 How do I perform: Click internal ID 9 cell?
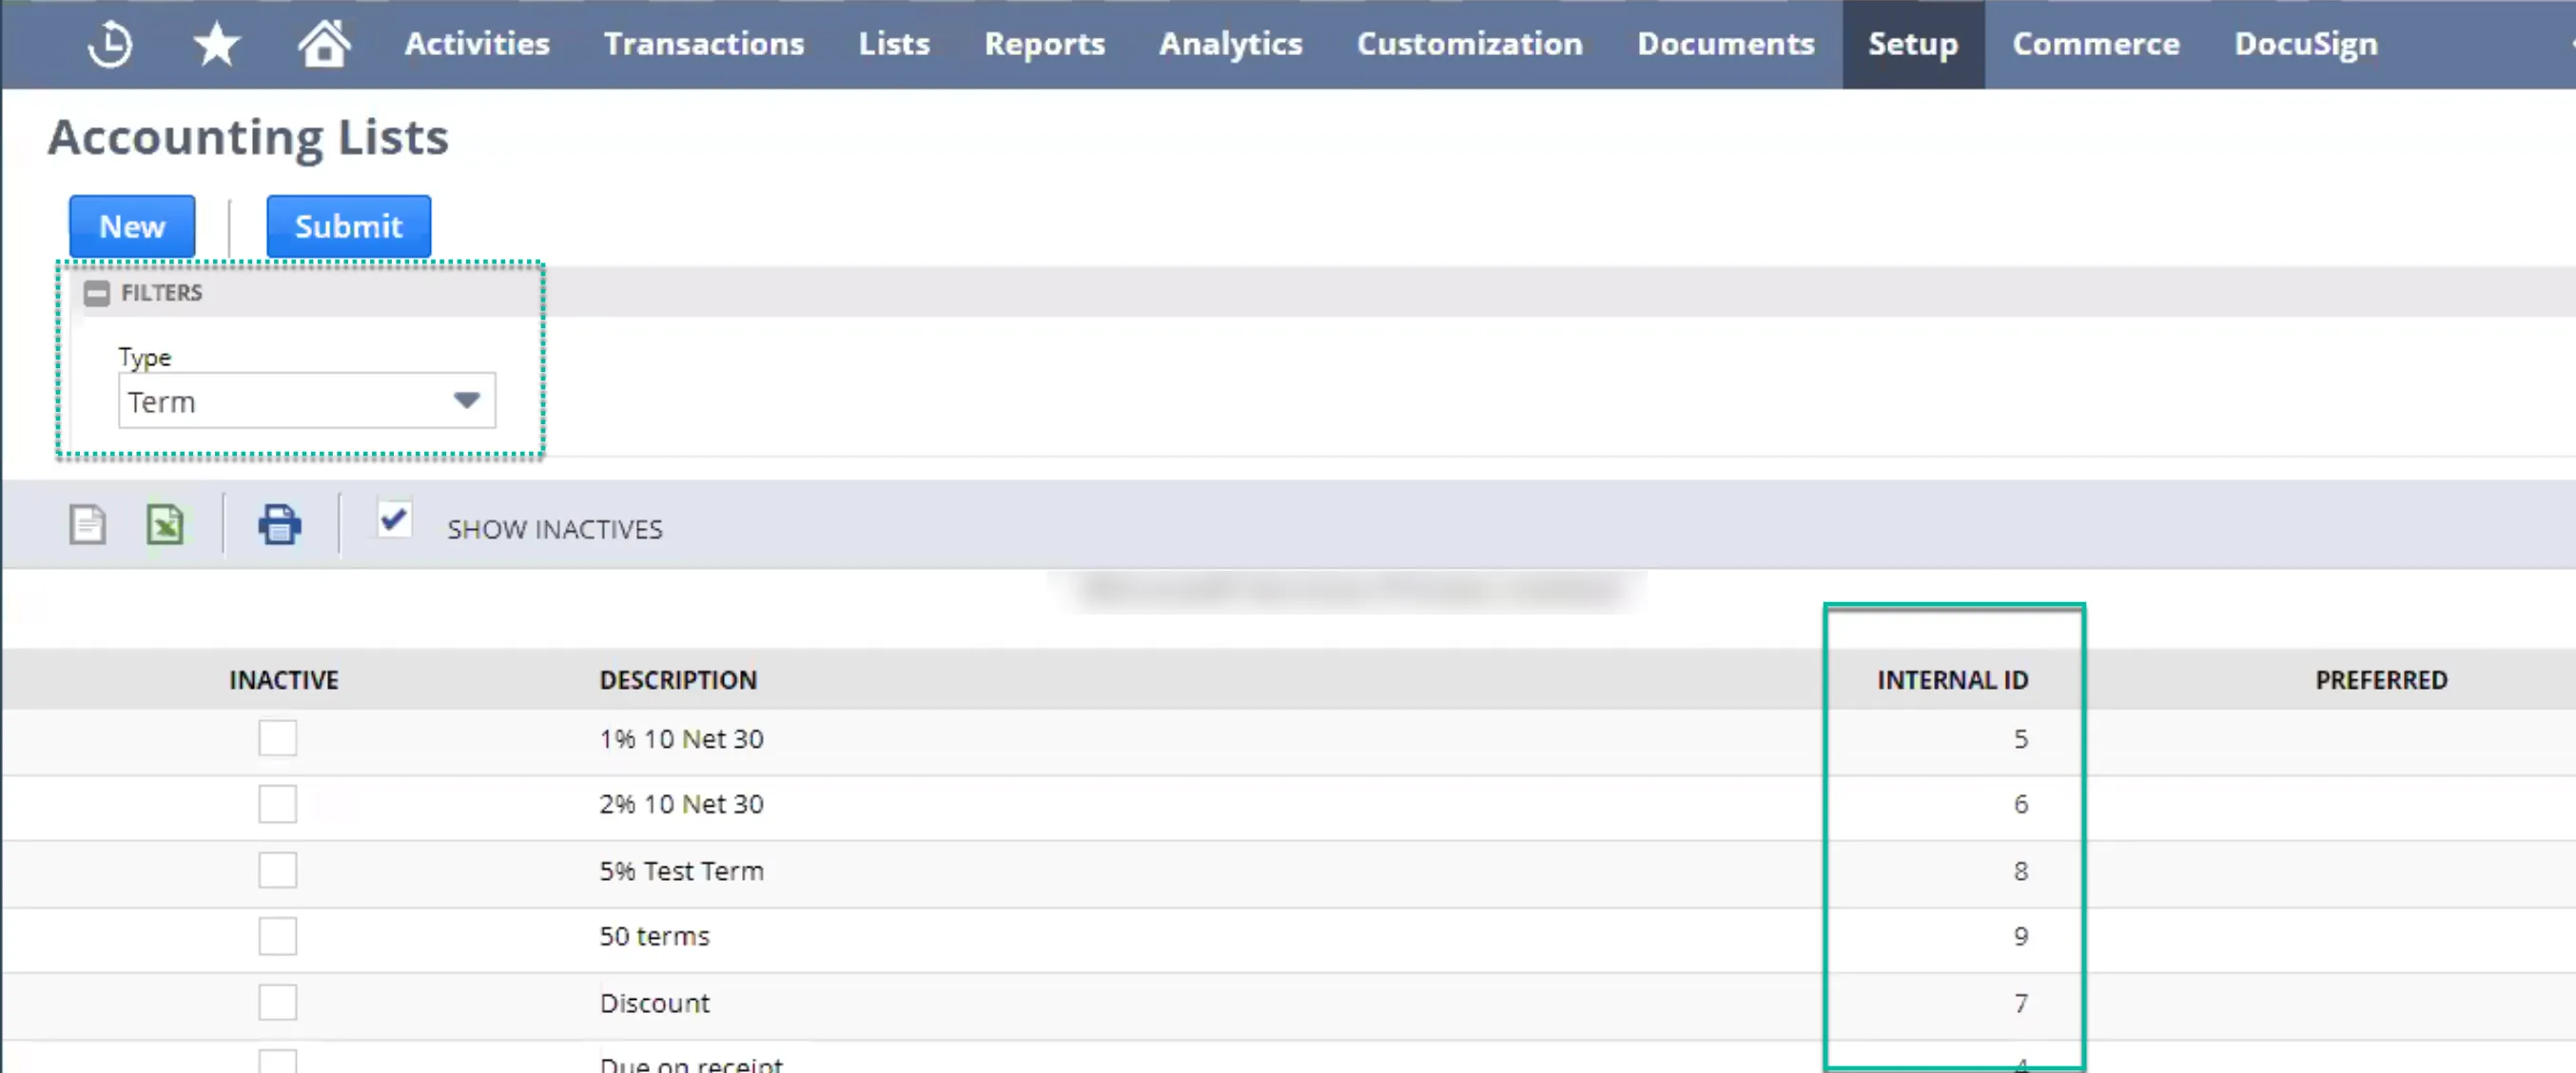[x=2020, y=936]
